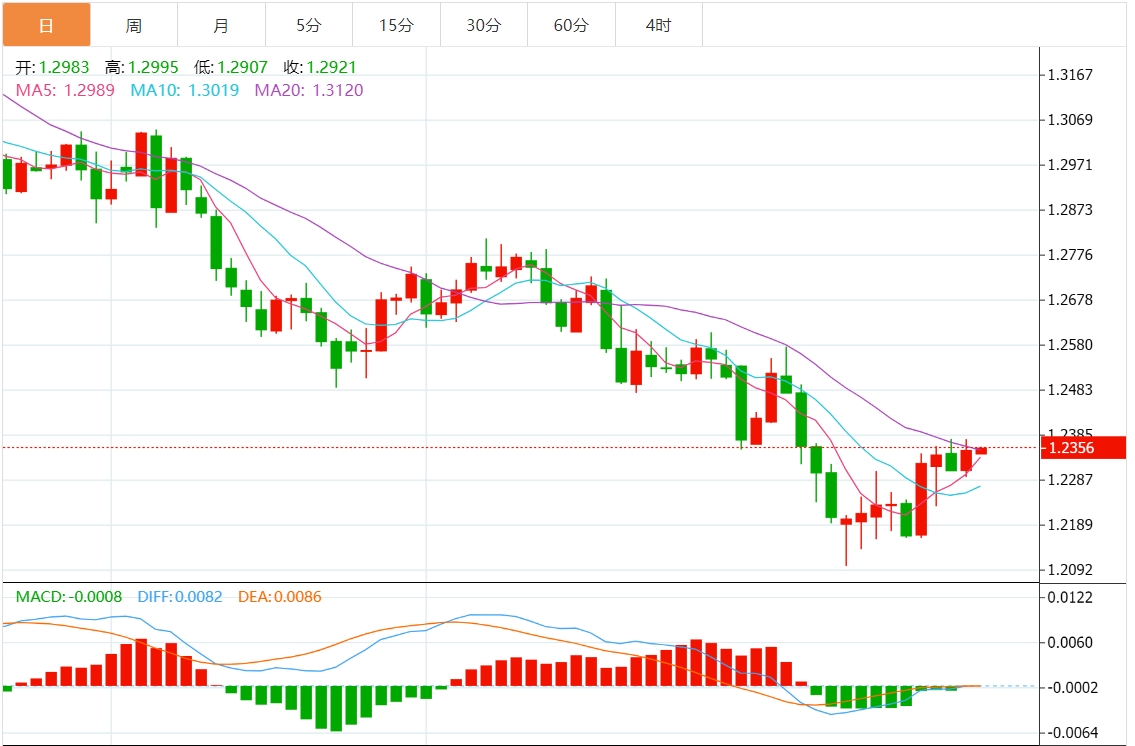1135x746 pixels.
Task: Select the 日 daily chart tab
Action: [x=46, y=25]
